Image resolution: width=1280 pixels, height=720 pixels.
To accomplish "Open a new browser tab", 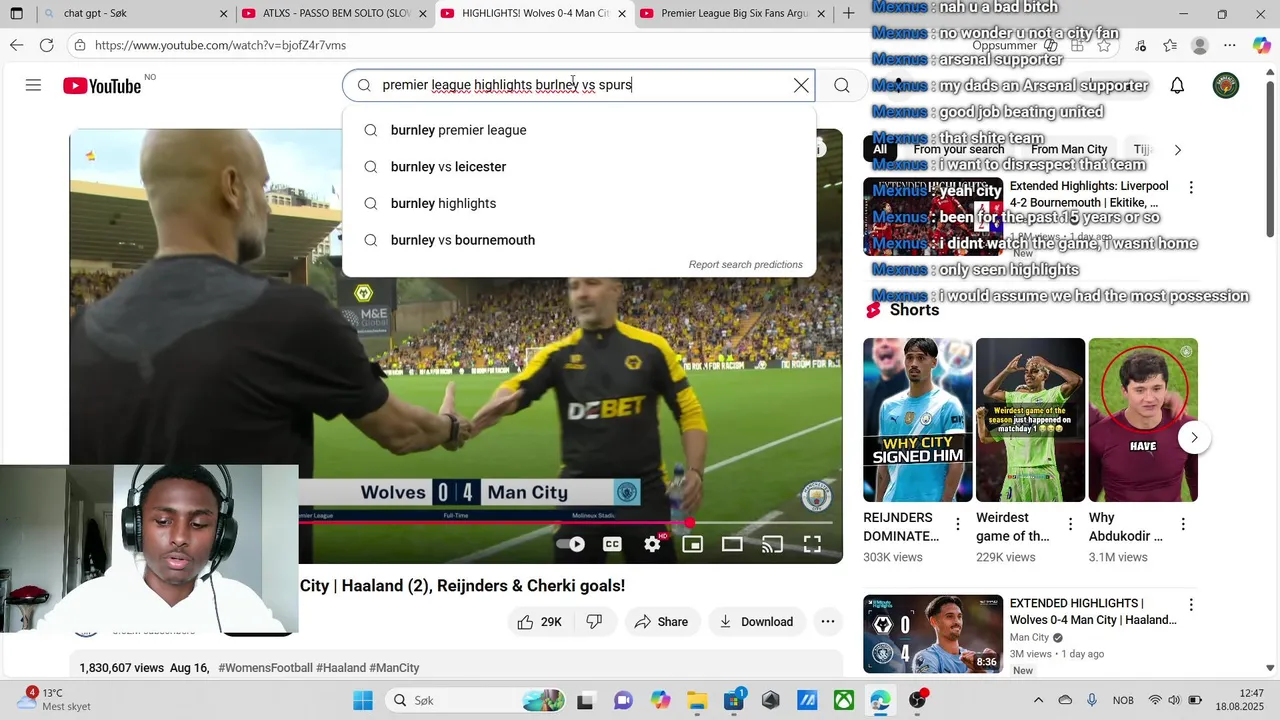I will (x=849, y=13).
